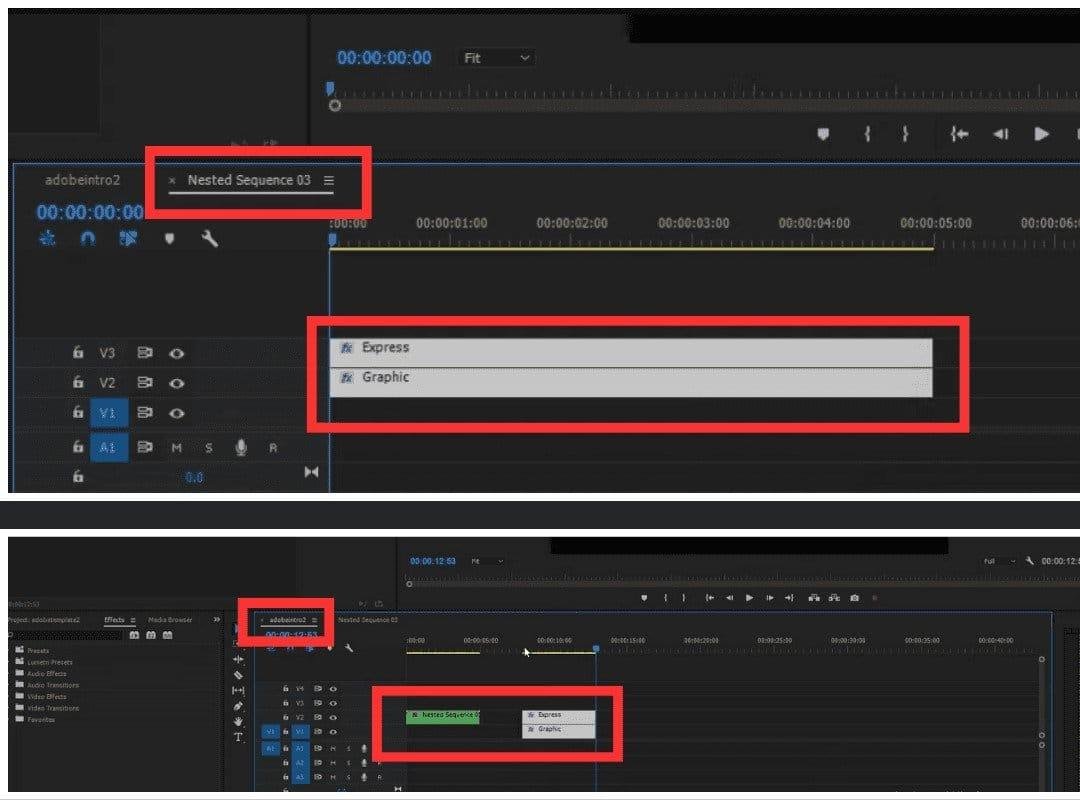The height and width of the screenshot is (800, 1080).
Task: Expand the Video Transitions bin
Action: point(53,708)
